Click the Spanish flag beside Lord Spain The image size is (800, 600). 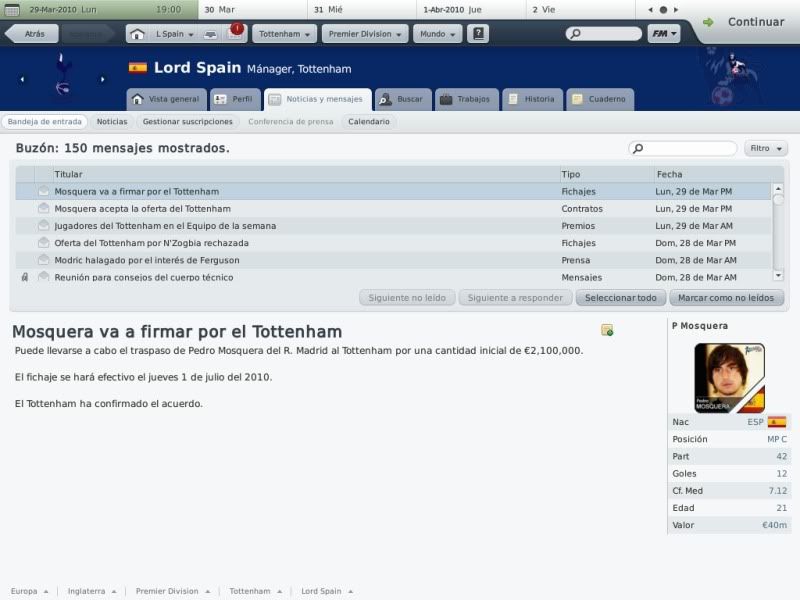(x=138, y=68)
